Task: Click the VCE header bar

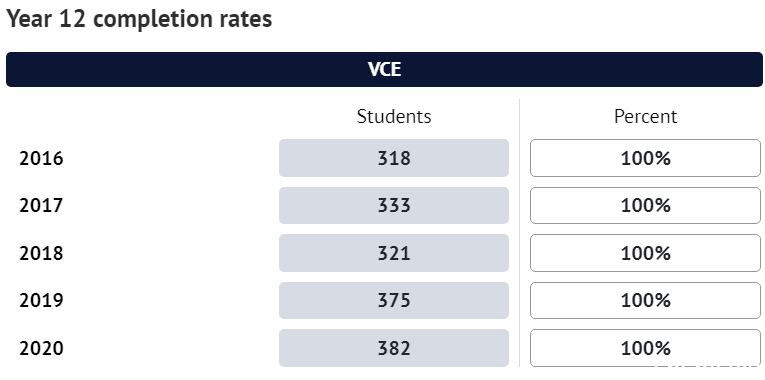Action: click(x=384, y=69)
